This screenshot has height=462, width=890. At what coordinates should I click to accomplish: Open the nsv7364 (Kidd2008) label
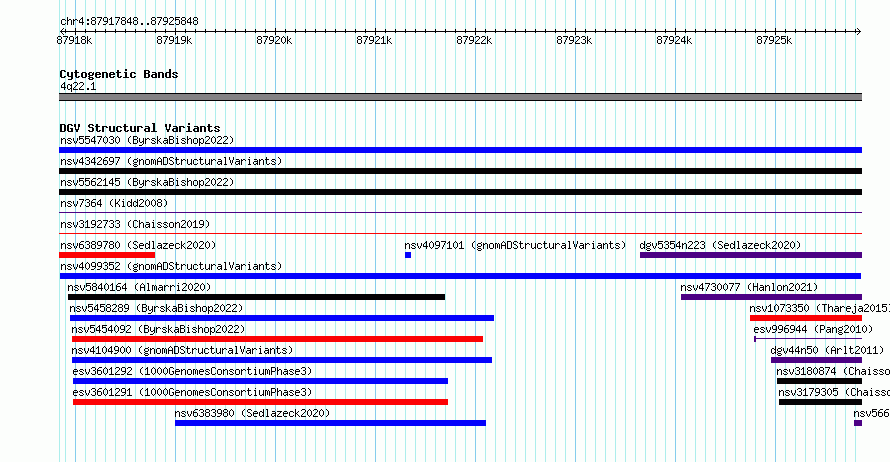(x=114, y=203)
